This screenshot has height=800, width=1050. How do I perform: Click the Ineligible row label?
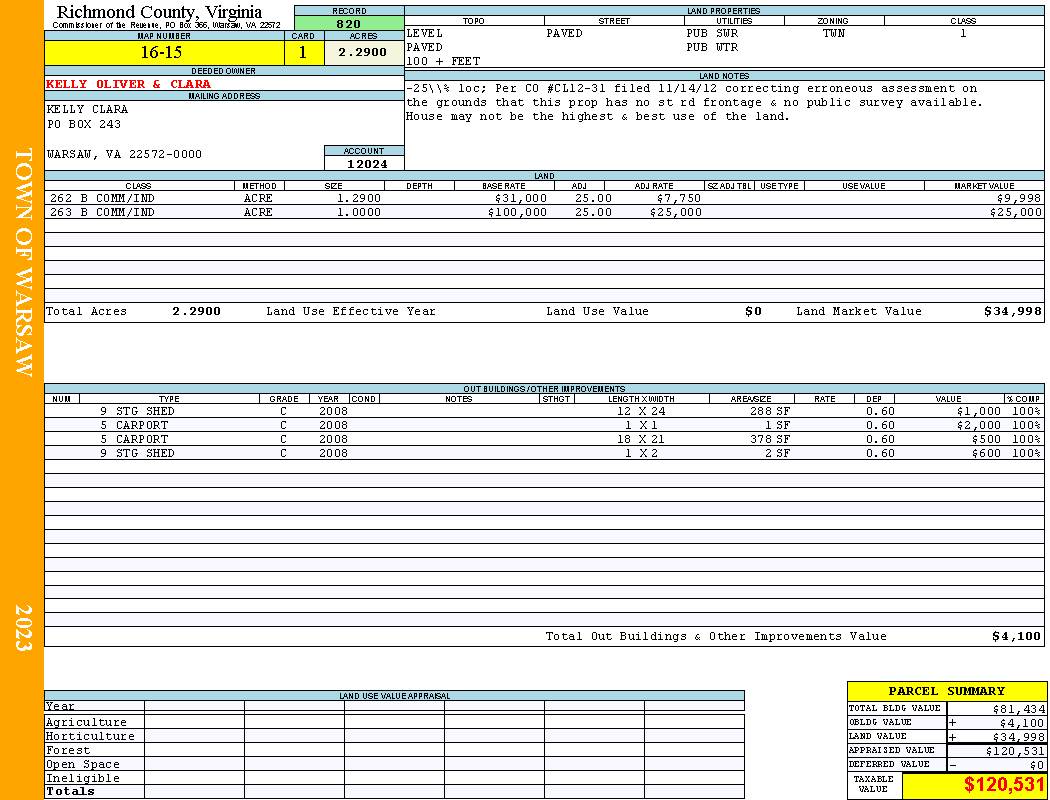82,779
